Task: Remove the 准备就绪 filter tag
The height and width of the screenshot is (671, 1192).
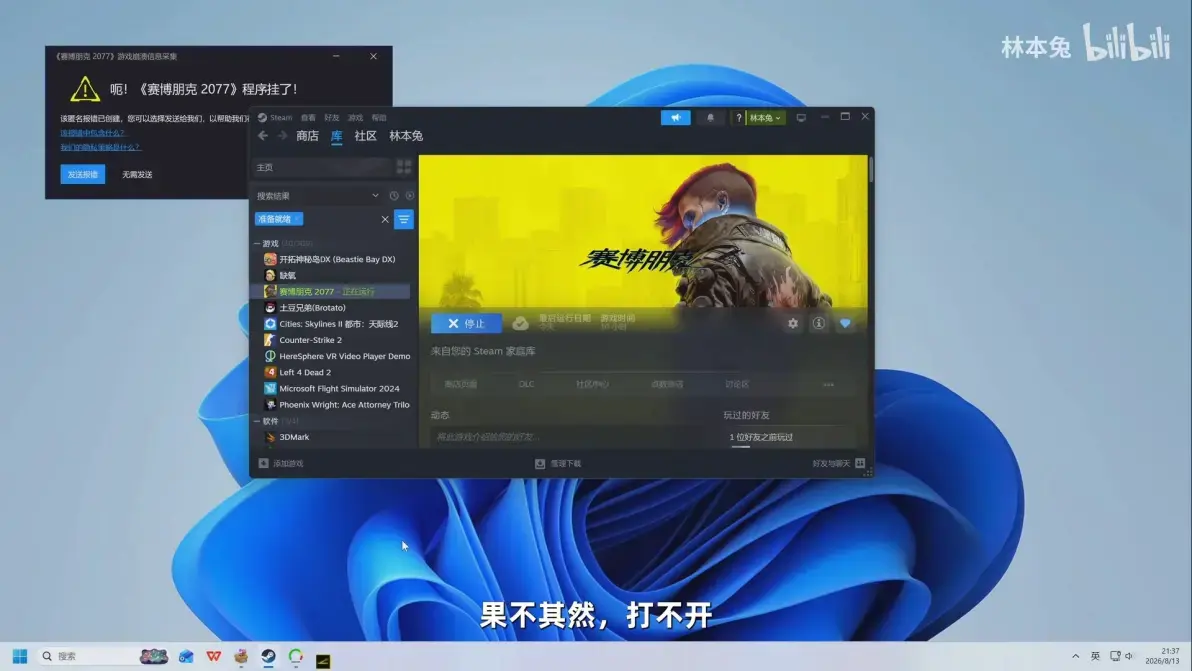Action: click(x=297, y=219)
